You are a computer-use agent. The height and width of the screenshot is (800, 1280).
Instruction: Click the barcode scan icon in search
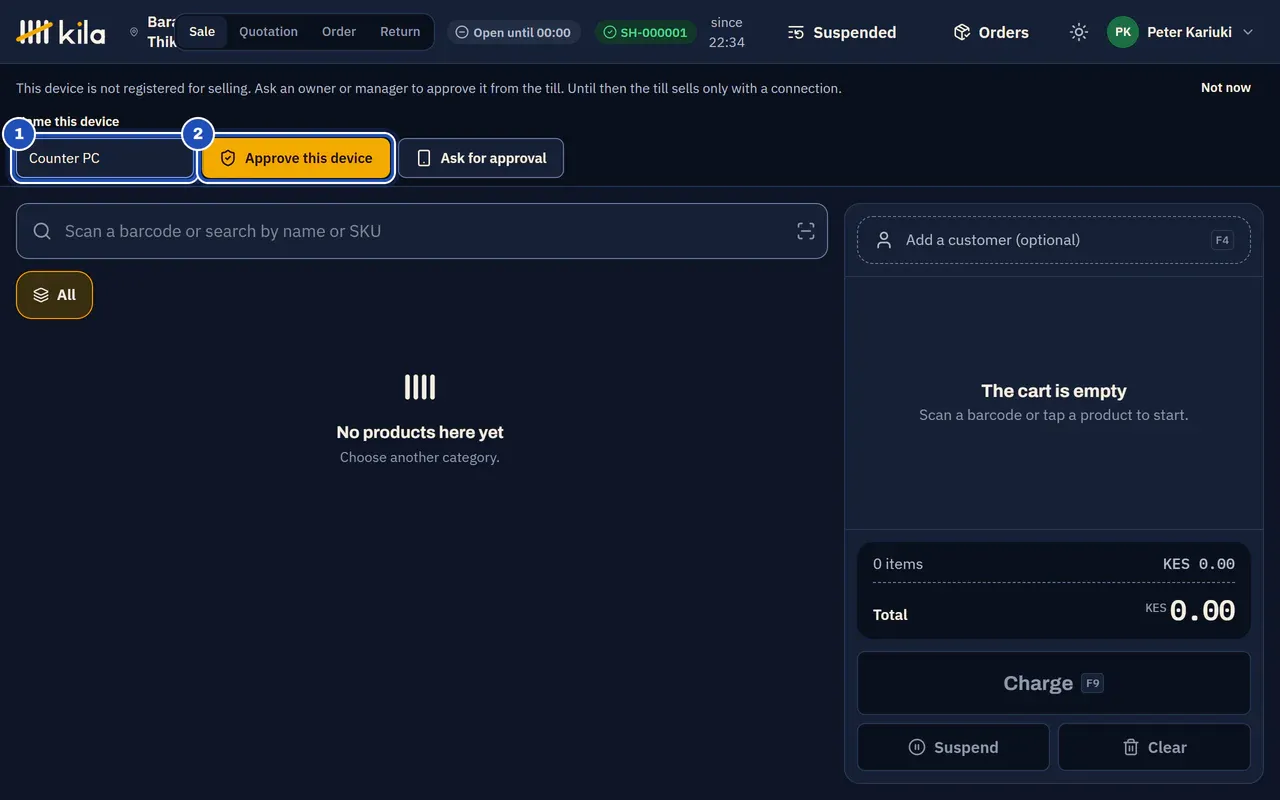click(x=806, y=231)
